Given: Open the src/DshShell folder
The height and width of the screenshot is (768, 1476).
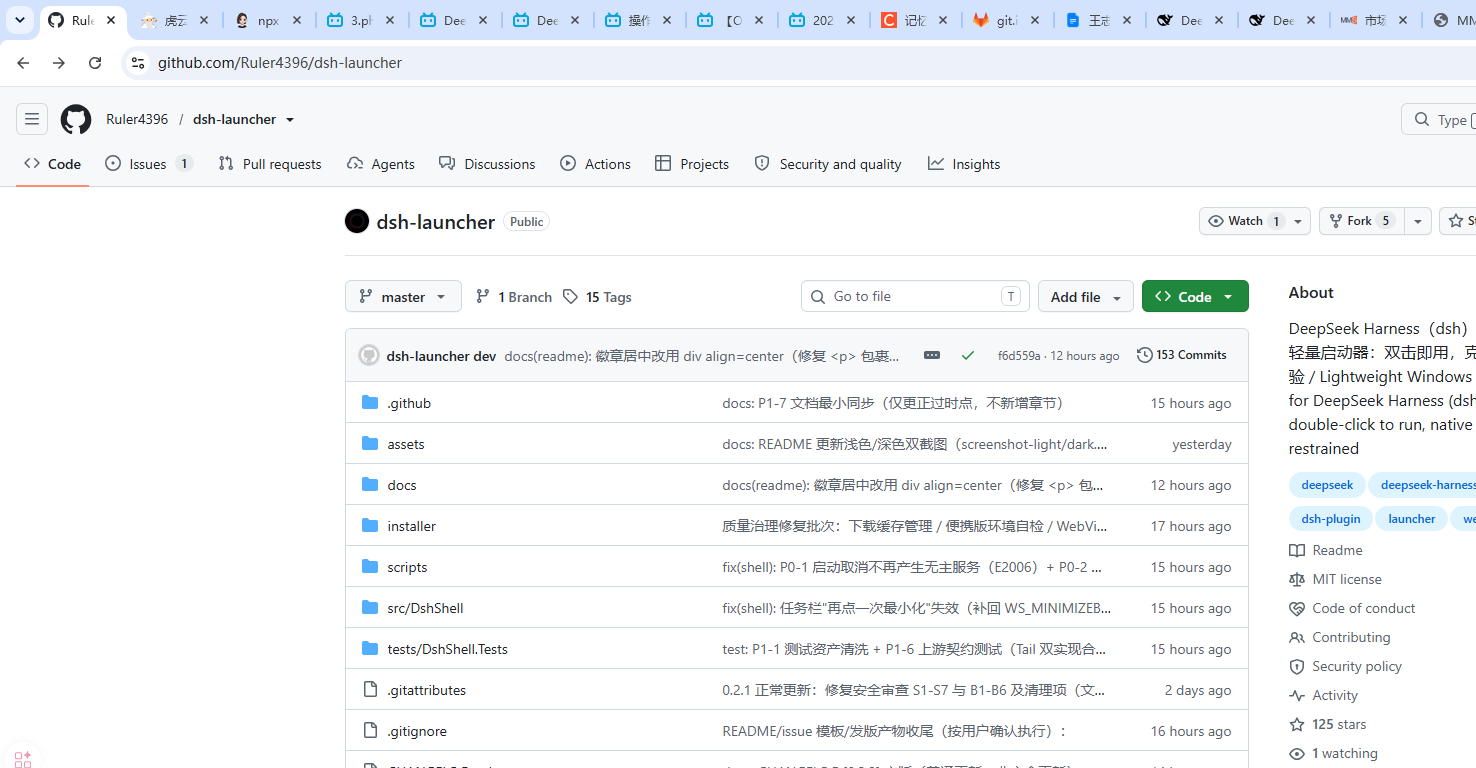Looking at the screenshot, I should tap(425, 608).
